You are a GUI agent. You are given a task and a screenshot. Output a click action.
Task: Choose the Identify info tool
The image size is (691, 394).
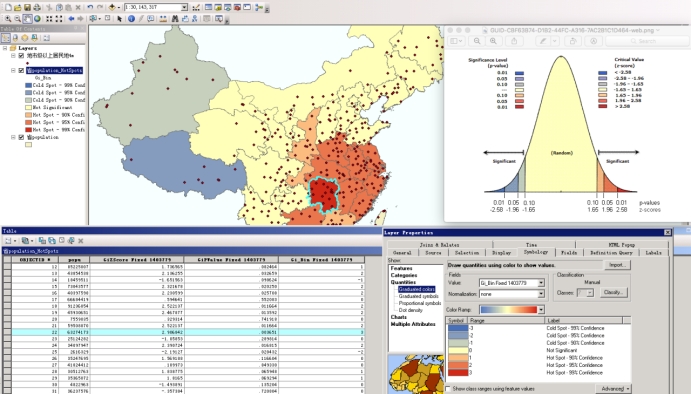click(131, 19)
